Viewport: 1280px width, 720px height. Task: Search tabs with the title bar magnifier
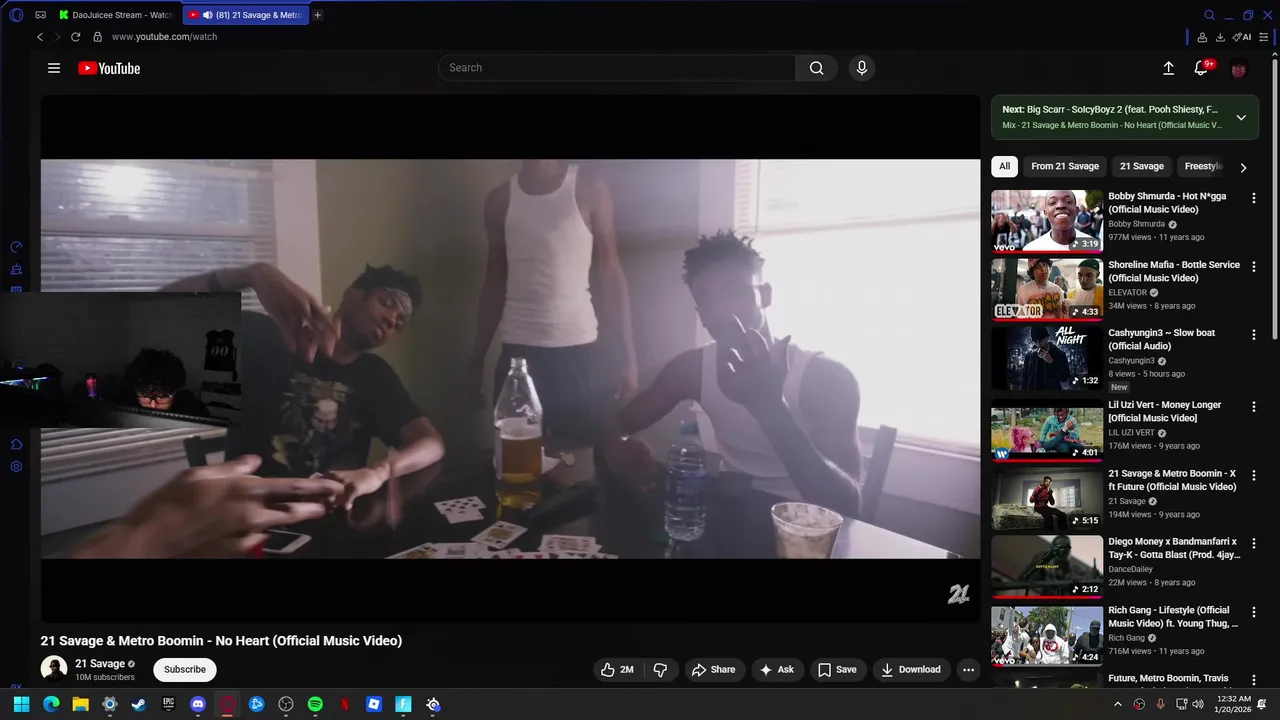(1209, 15)
